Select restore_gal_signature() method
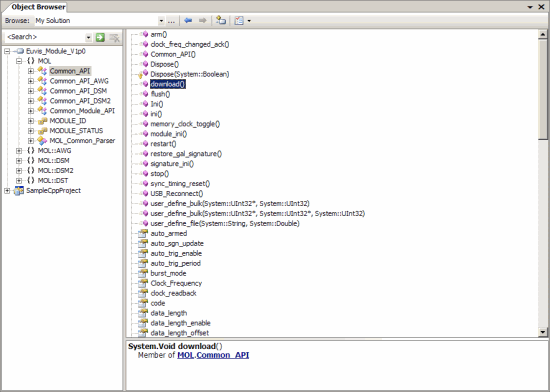550x392 pixels. (186, 154)
